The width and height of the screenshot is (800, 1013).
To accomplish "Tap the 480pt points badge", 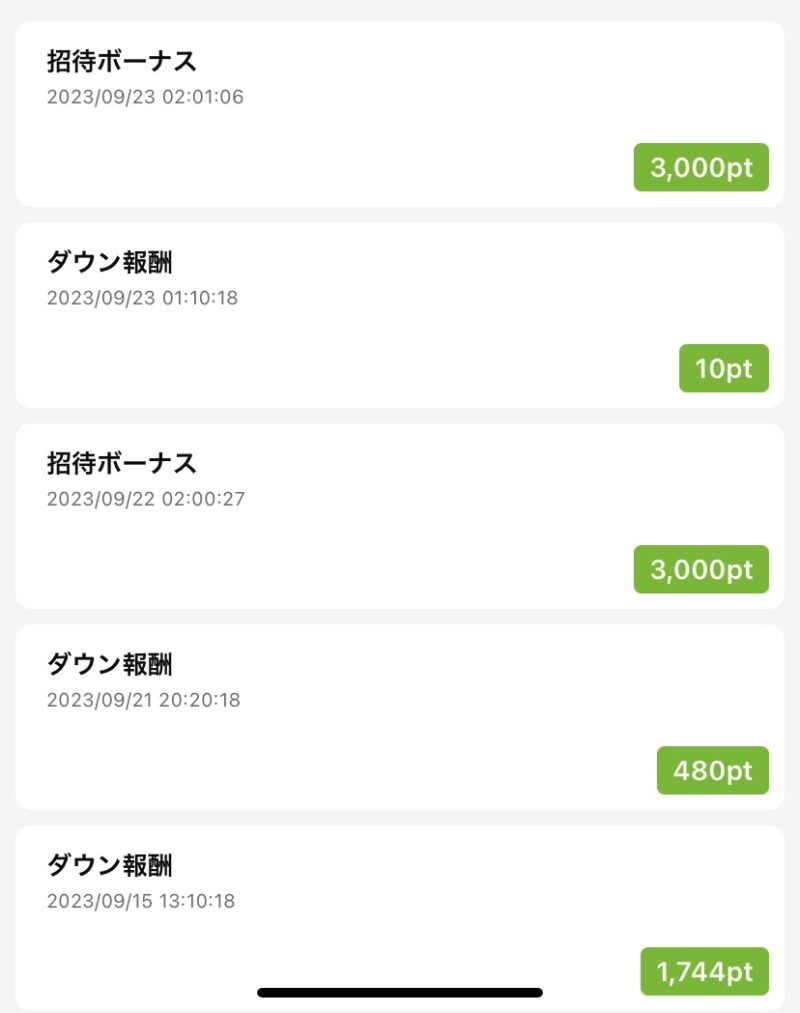I will (713, 770).
